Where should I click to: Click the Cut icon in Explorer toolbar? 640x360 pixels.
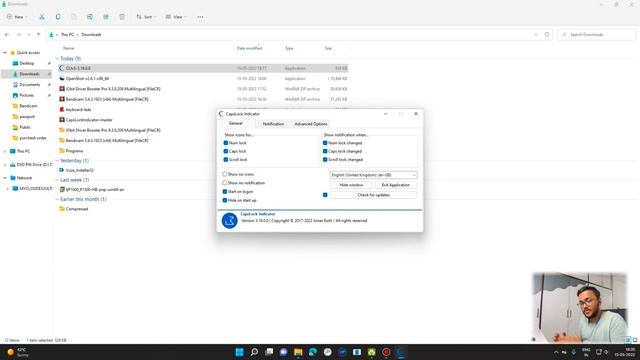pos(42,17)
